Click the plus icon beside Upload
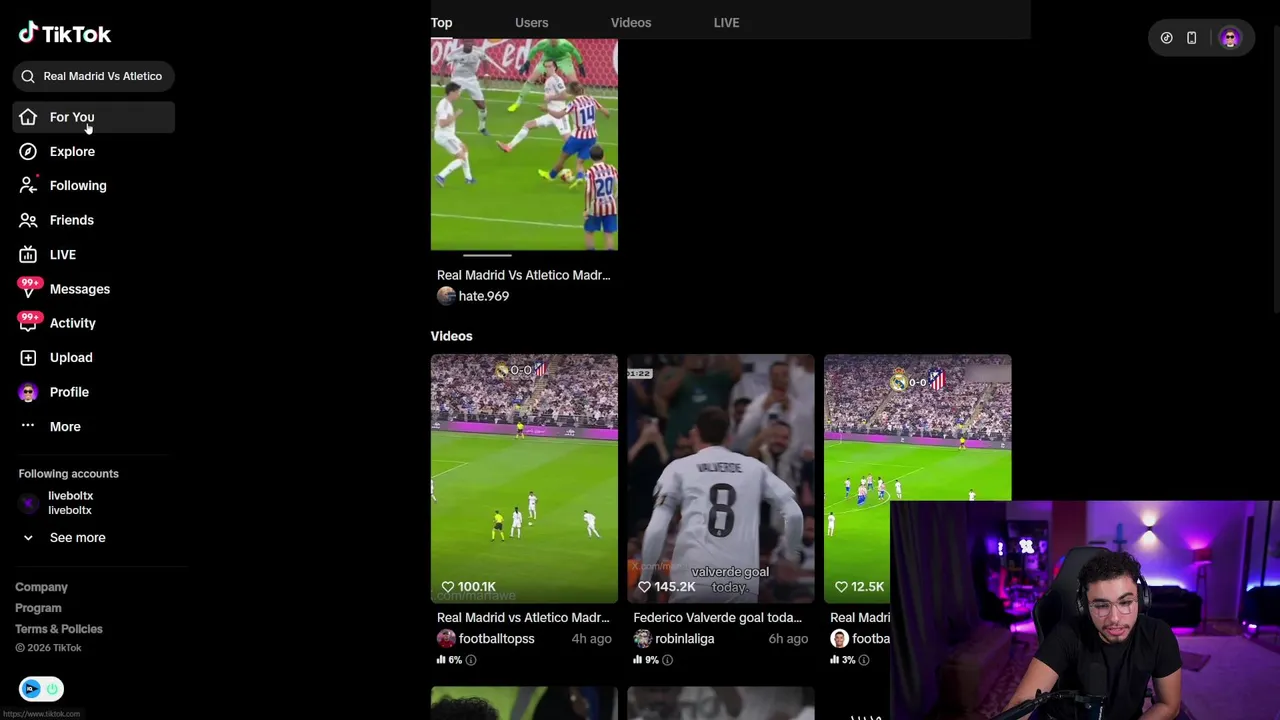Screen dimensions: 1280x720 coord(28,357)
